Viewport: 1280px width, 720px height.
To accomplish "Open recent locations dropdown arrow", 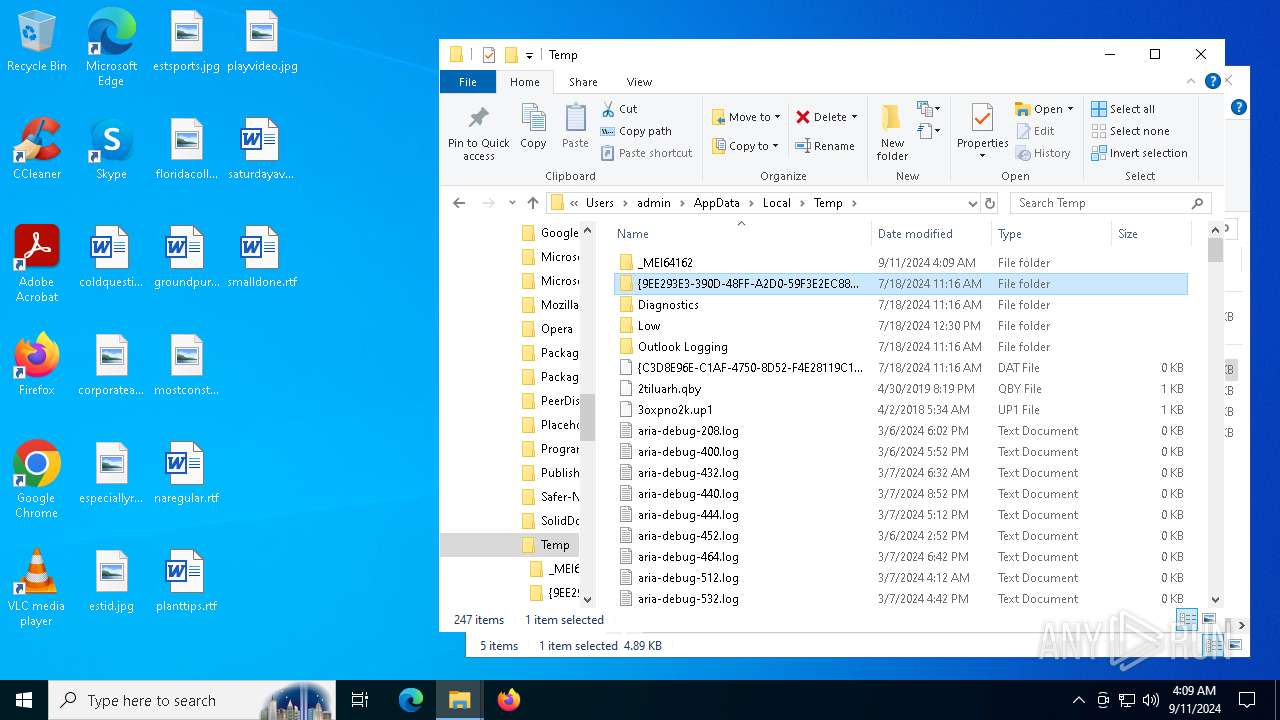I will [512, 203].
